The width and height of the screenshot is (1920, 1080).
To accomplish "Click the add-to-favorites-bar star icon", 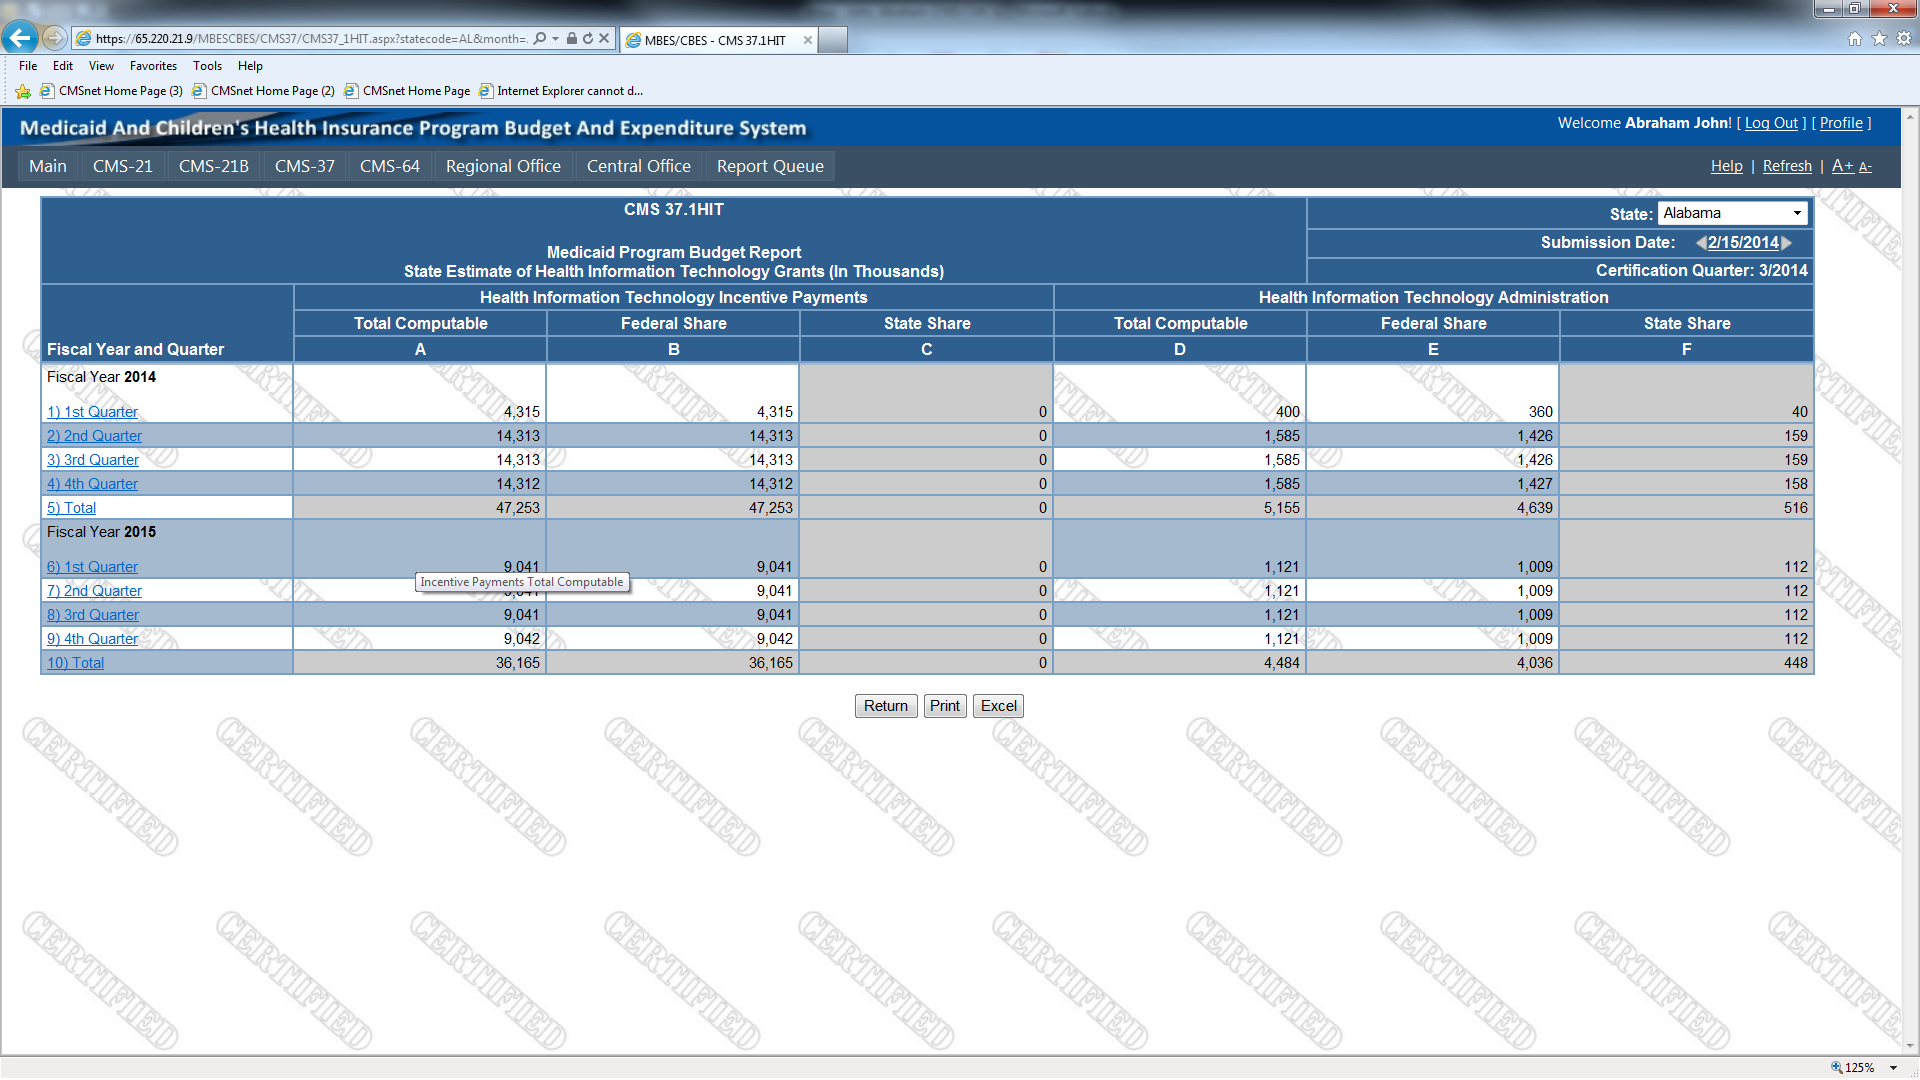I will pos(23,91).
